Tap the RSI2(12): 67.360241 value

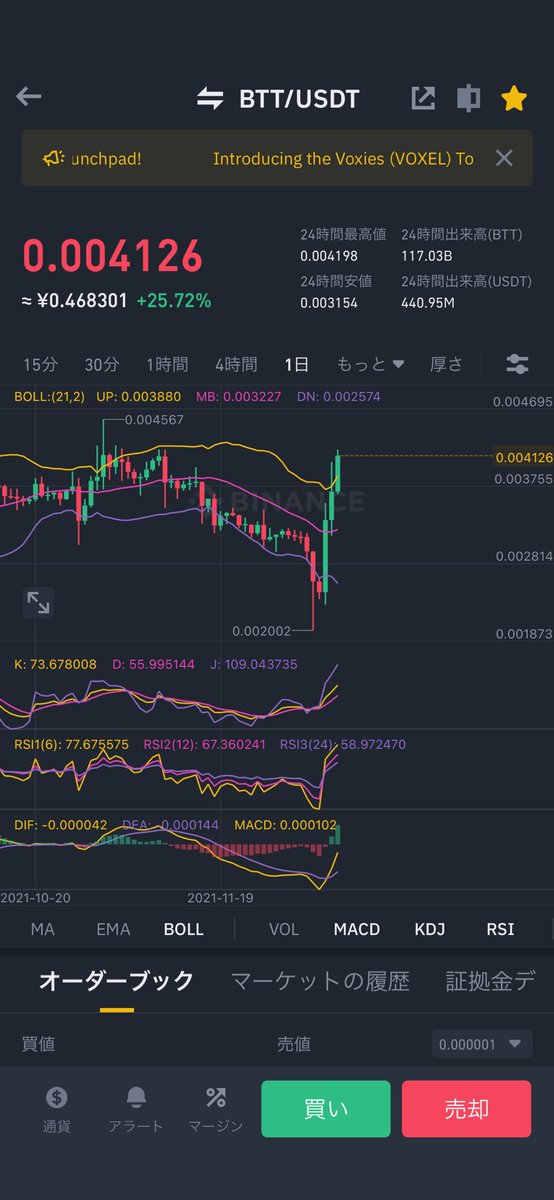tap(205, 744)
